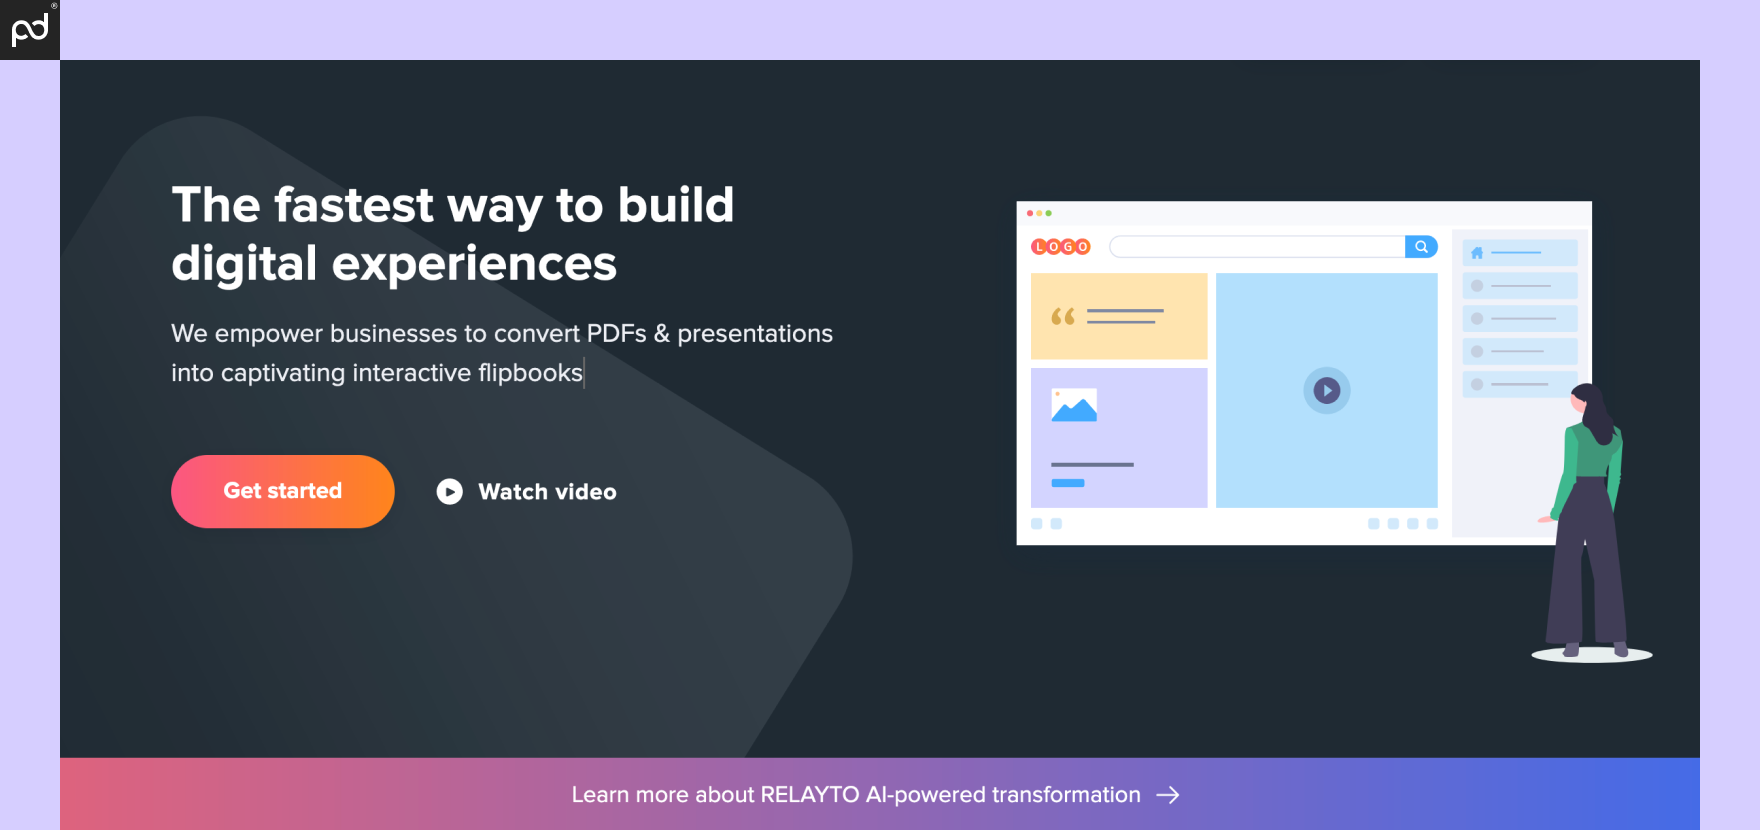Screen dimensions: 1760x830
Task: Click the Get started button
Action: pos(283,491)
